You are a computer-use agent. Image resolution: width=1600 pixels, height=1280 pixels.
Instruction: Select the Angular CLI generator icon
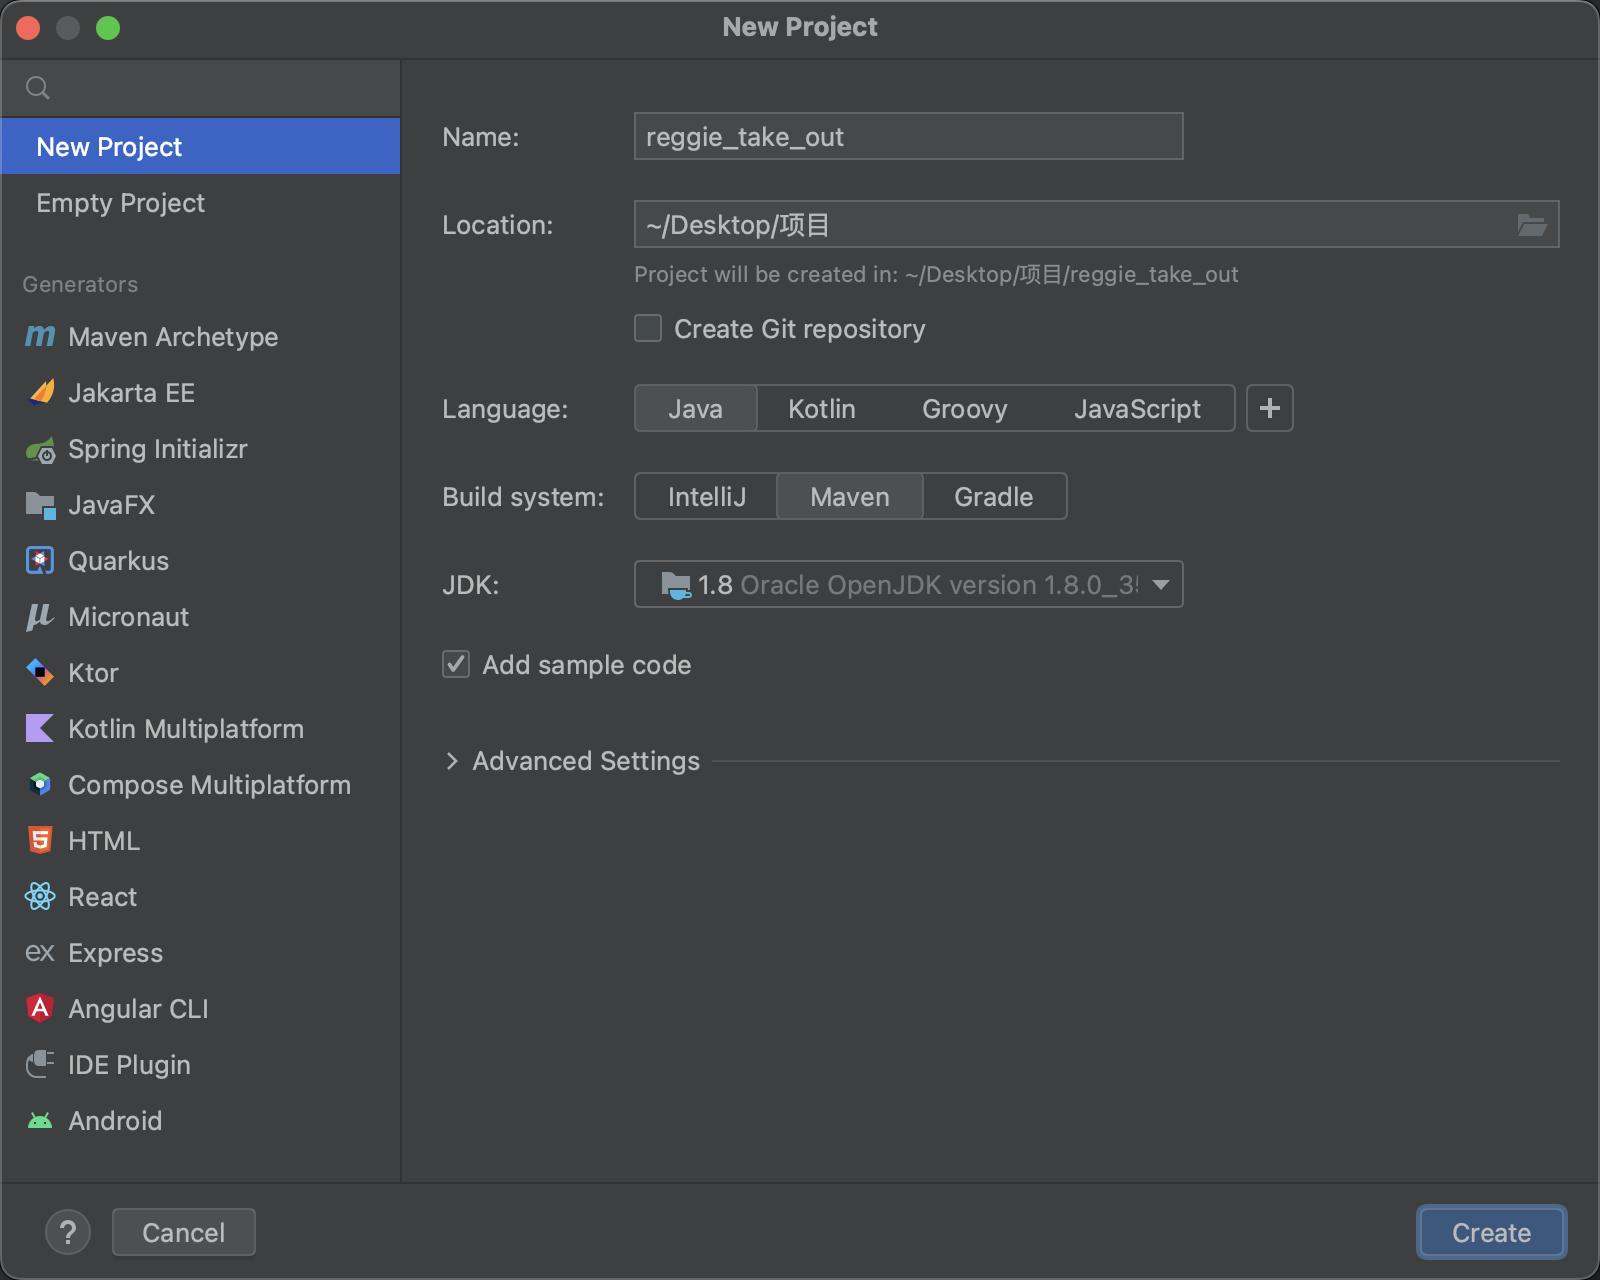(40, 1008)
